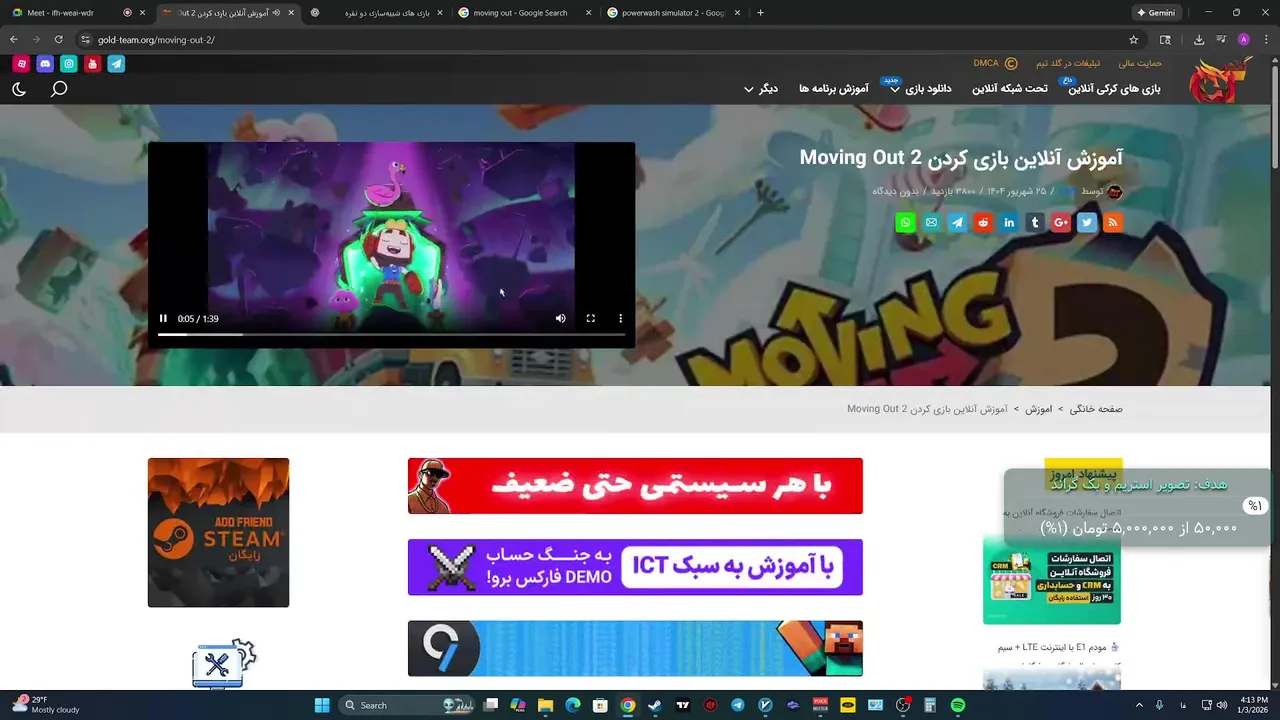The height and width of the screenshot is (720, 1280).
Task: Open the video in fullscreen
Action: tap(590, 319)
